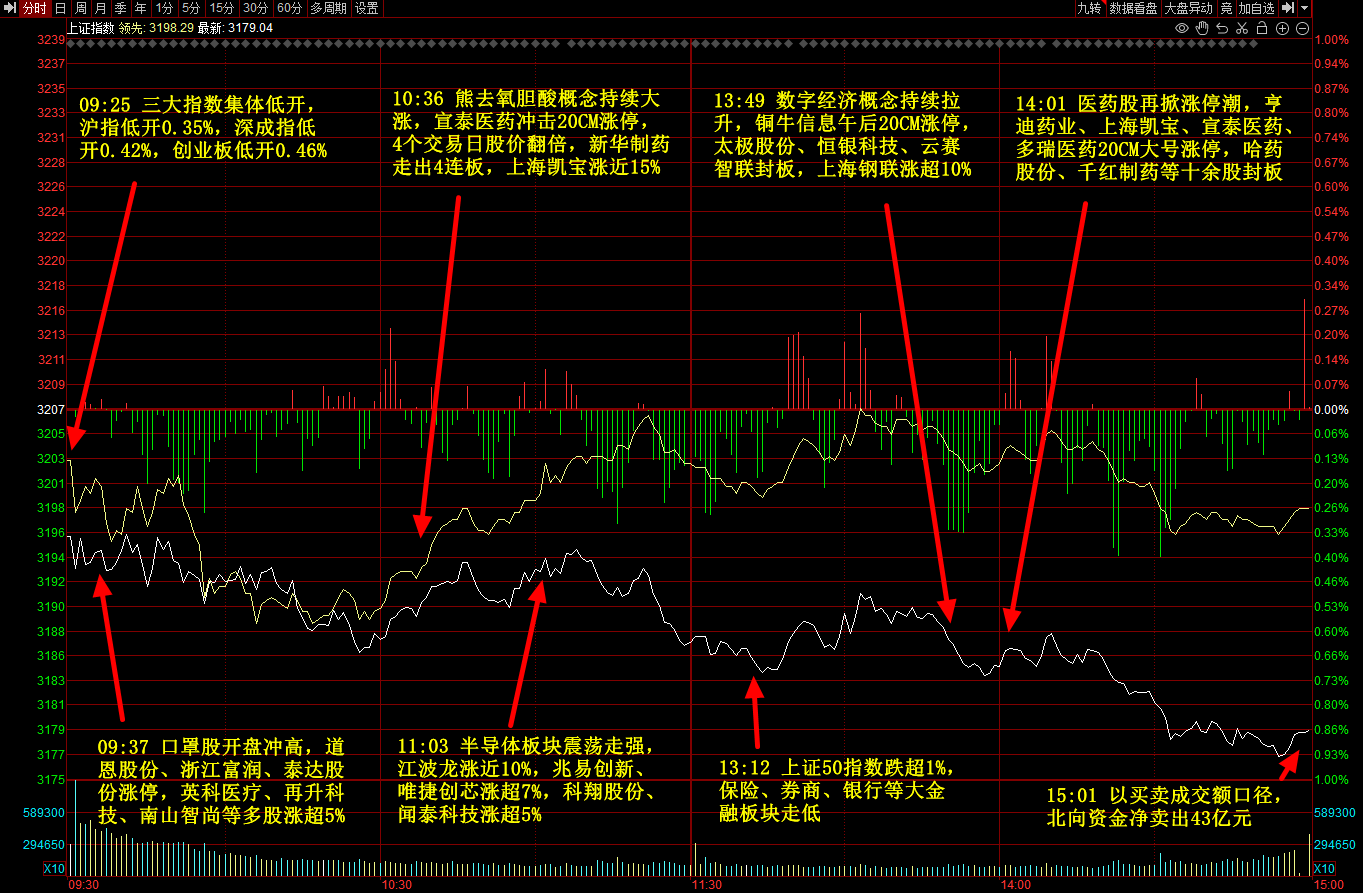Click the 加自选 add-to-watchlist button
Screen dimensions: 1363x893
pyautogui.click(x=1256, y=8)
